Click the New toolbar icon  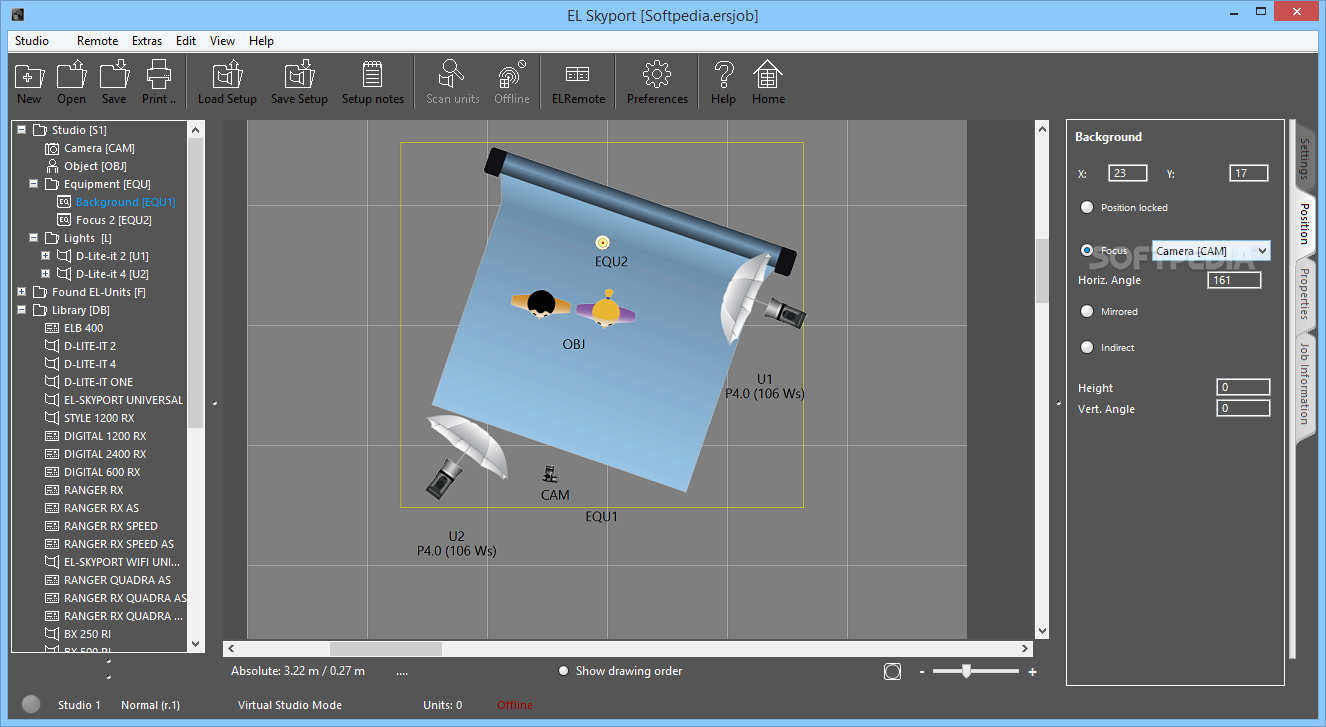[x=29, y=82]
